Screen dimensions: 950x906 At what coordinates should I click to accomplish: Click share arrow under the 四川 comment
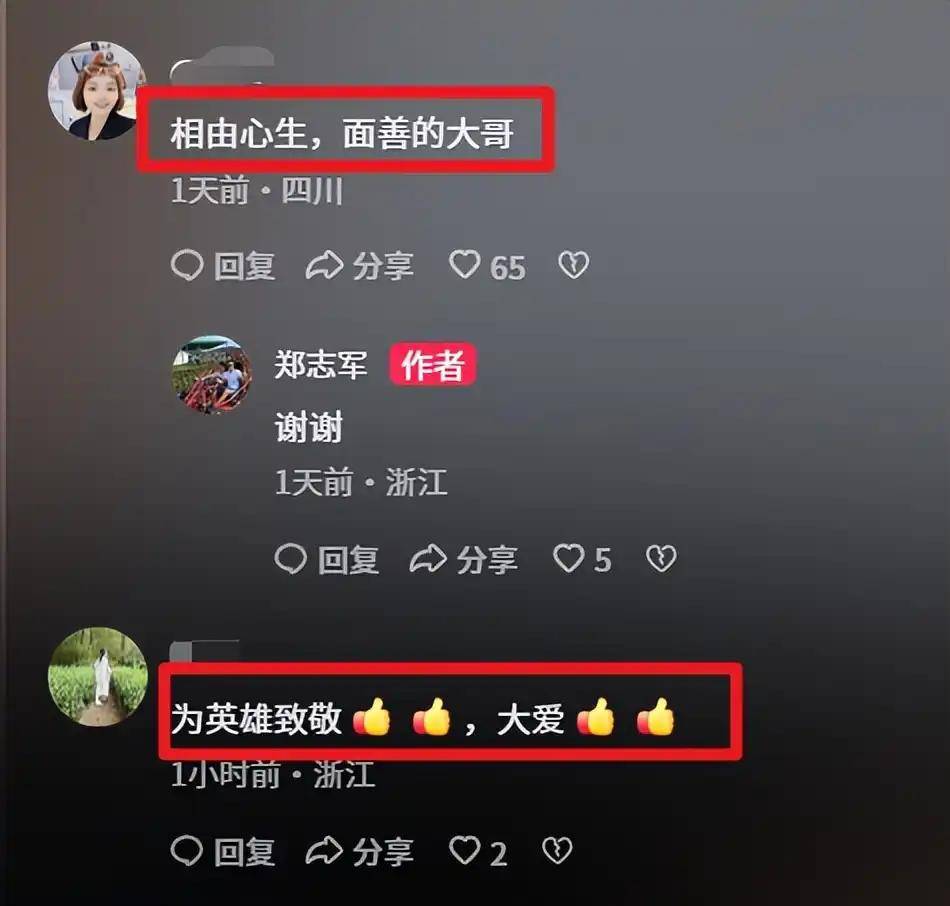(x=360, y=266)
